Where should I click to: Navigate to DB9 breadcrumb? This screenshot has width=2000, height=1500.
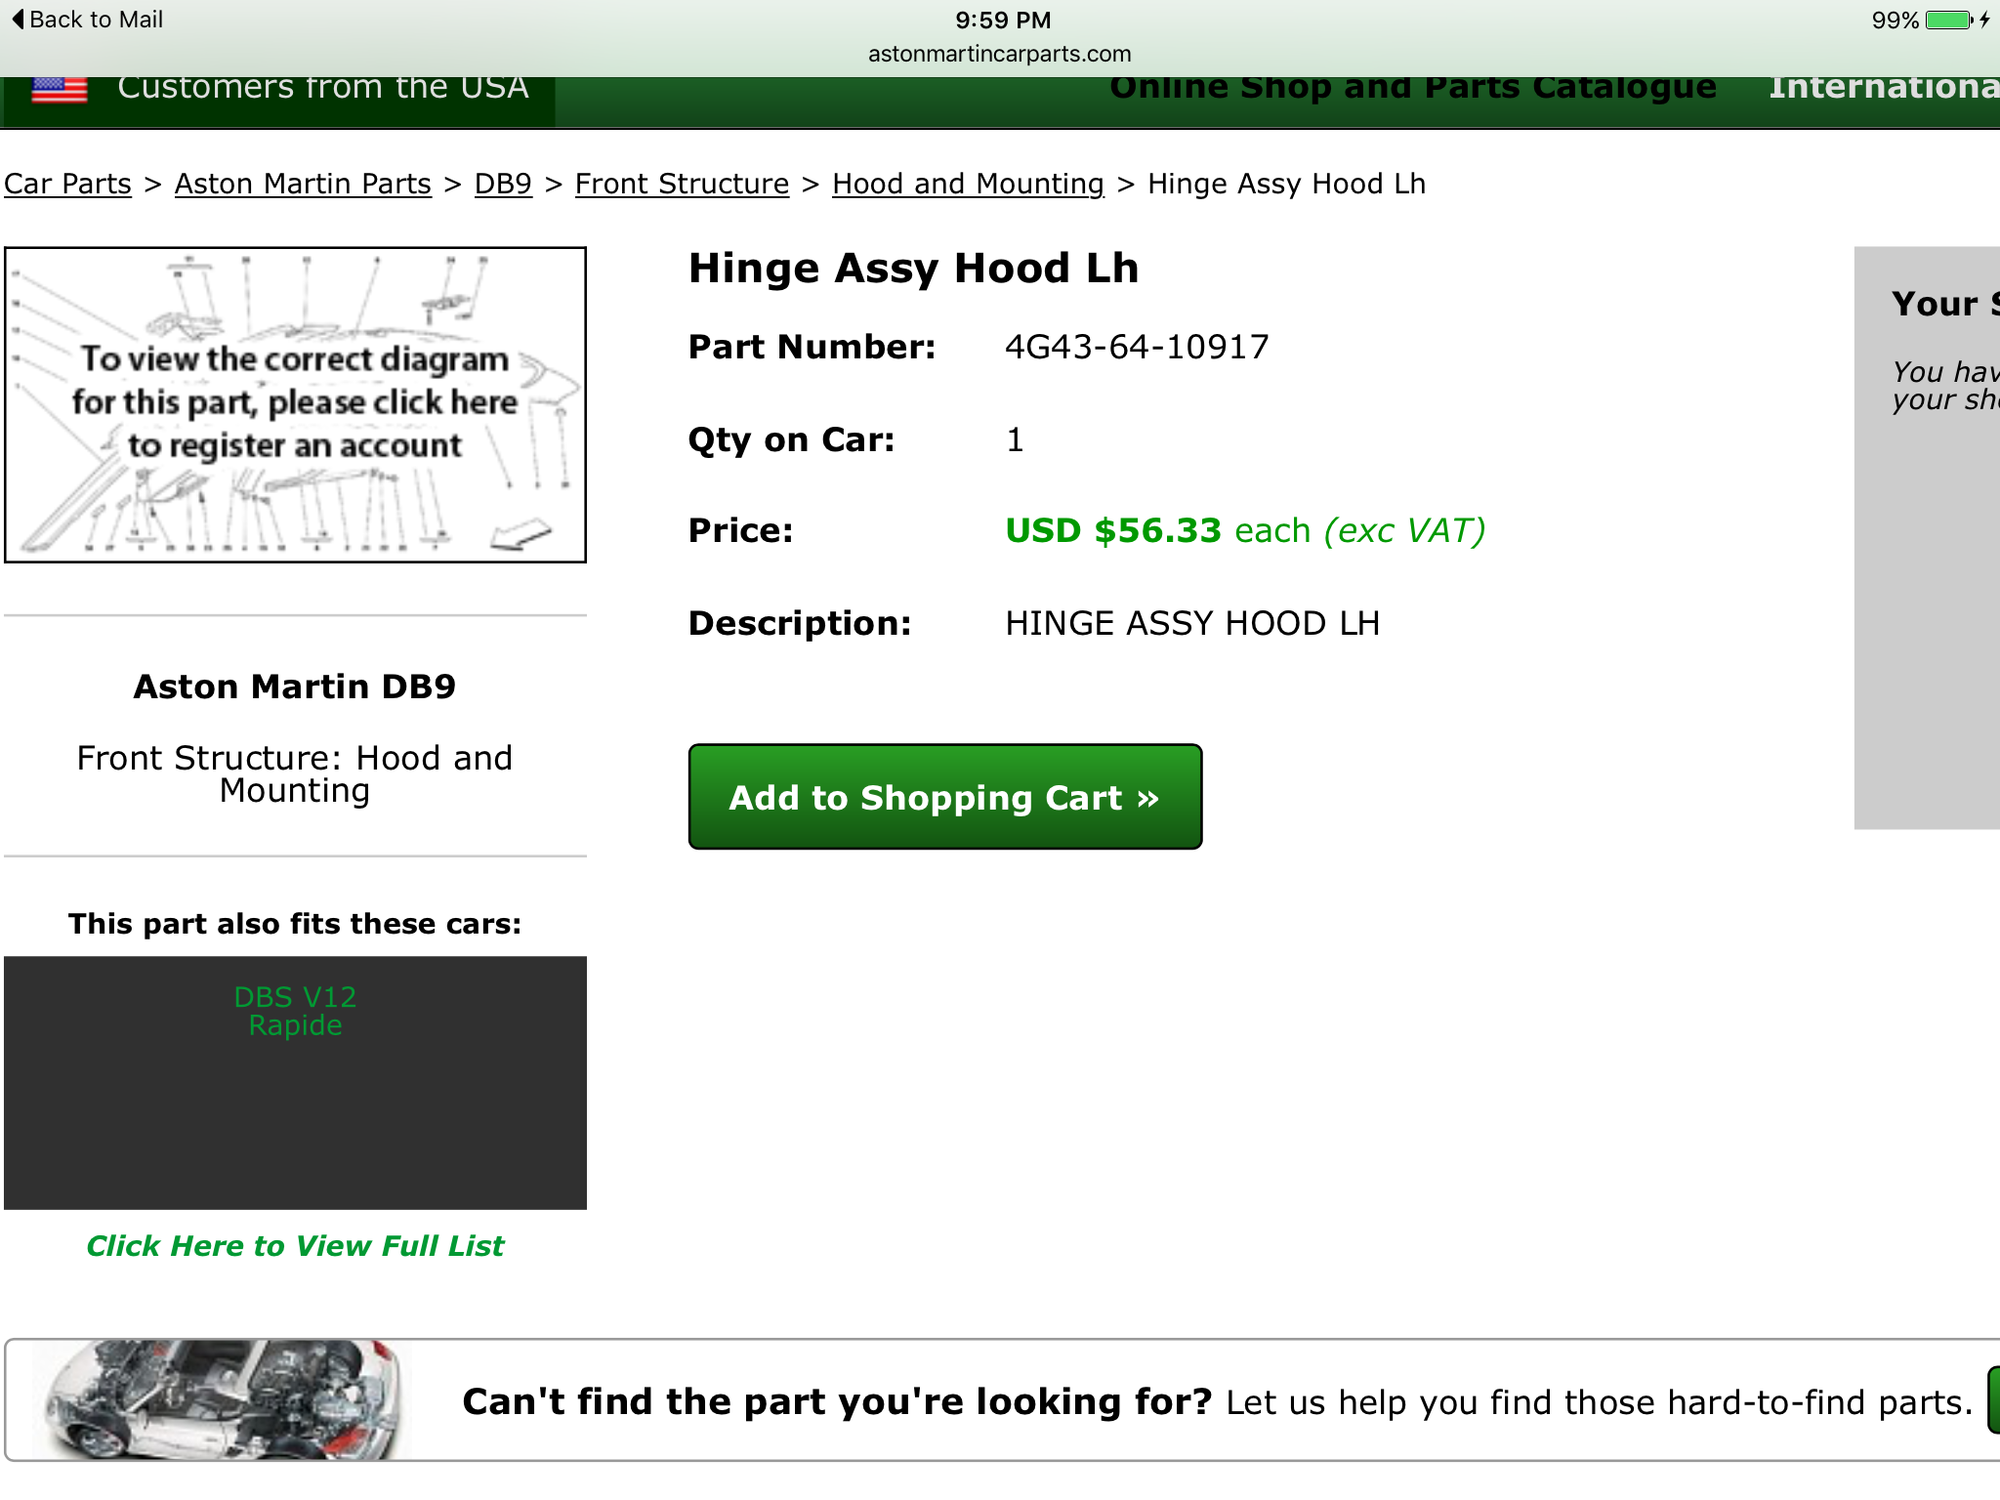click(503, 184)
